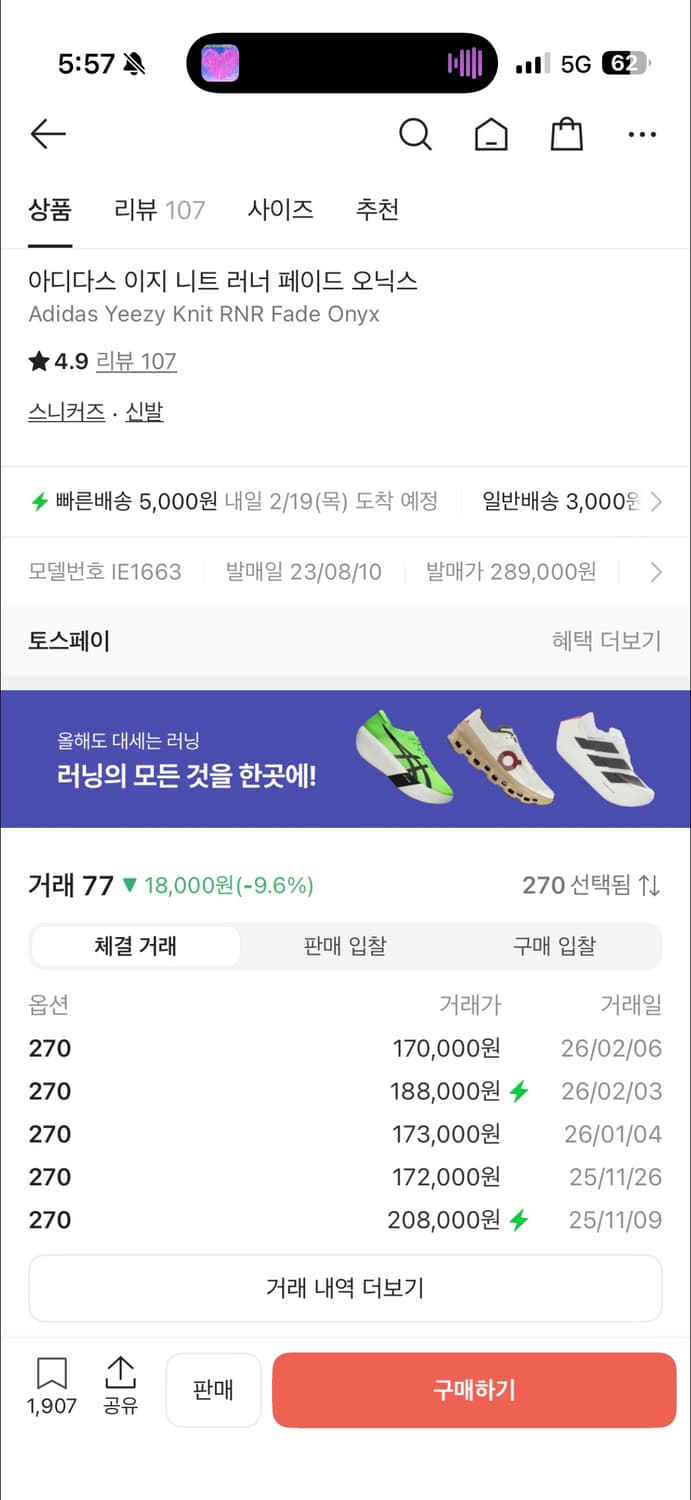Tap the lightning fast-delivery icon next to 188,000원
Viewport: 691px width, 1500px height.
pyautogui.click(x=517, y=1091)
